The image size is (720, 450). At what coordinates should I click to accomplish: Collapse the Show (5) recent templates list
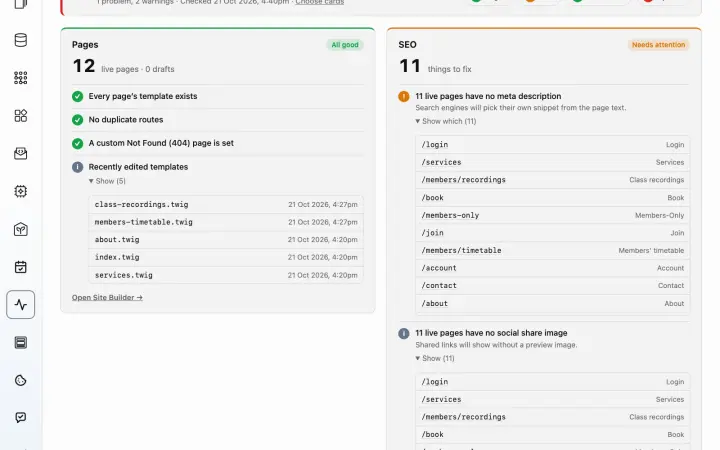107,181
